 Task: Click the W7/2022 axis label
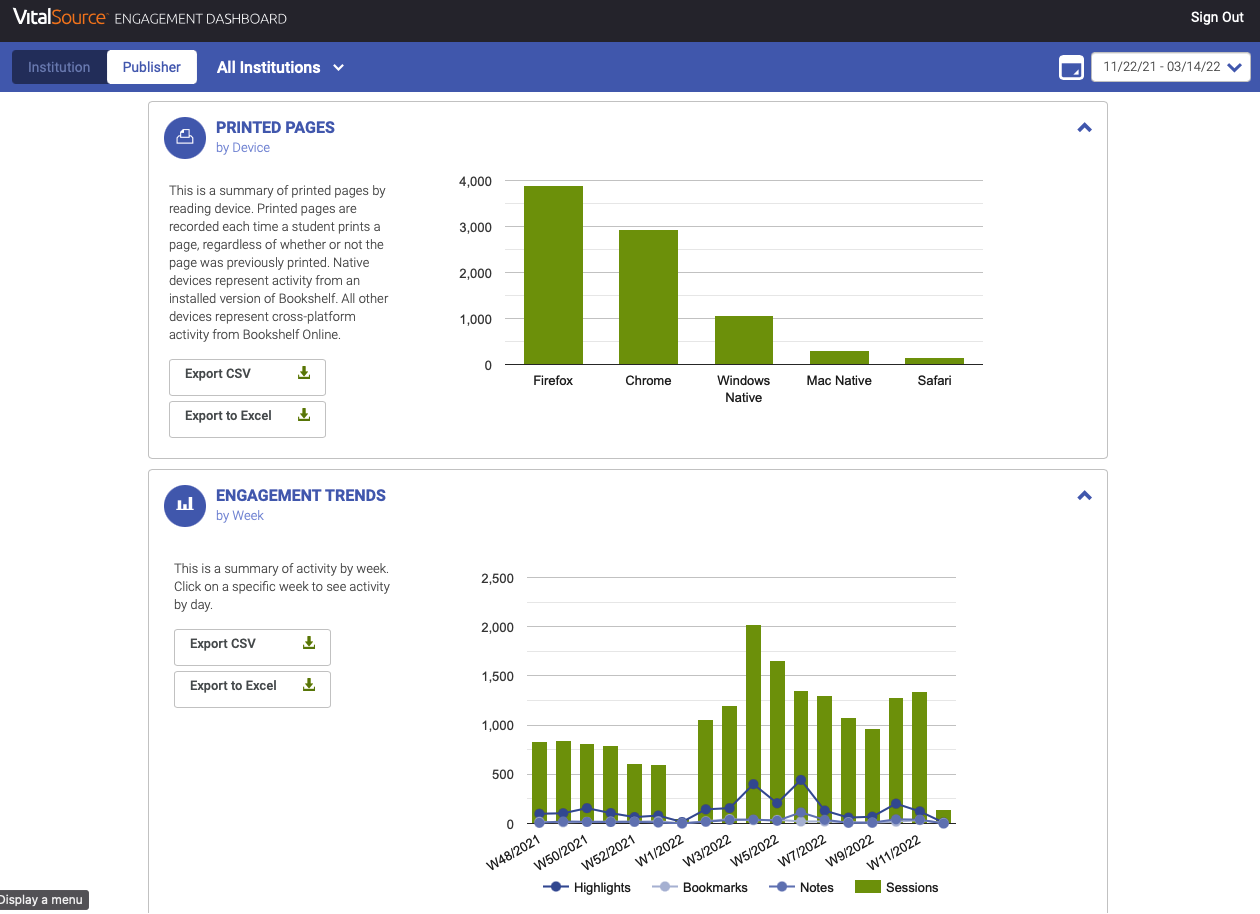tap(804, 851)
